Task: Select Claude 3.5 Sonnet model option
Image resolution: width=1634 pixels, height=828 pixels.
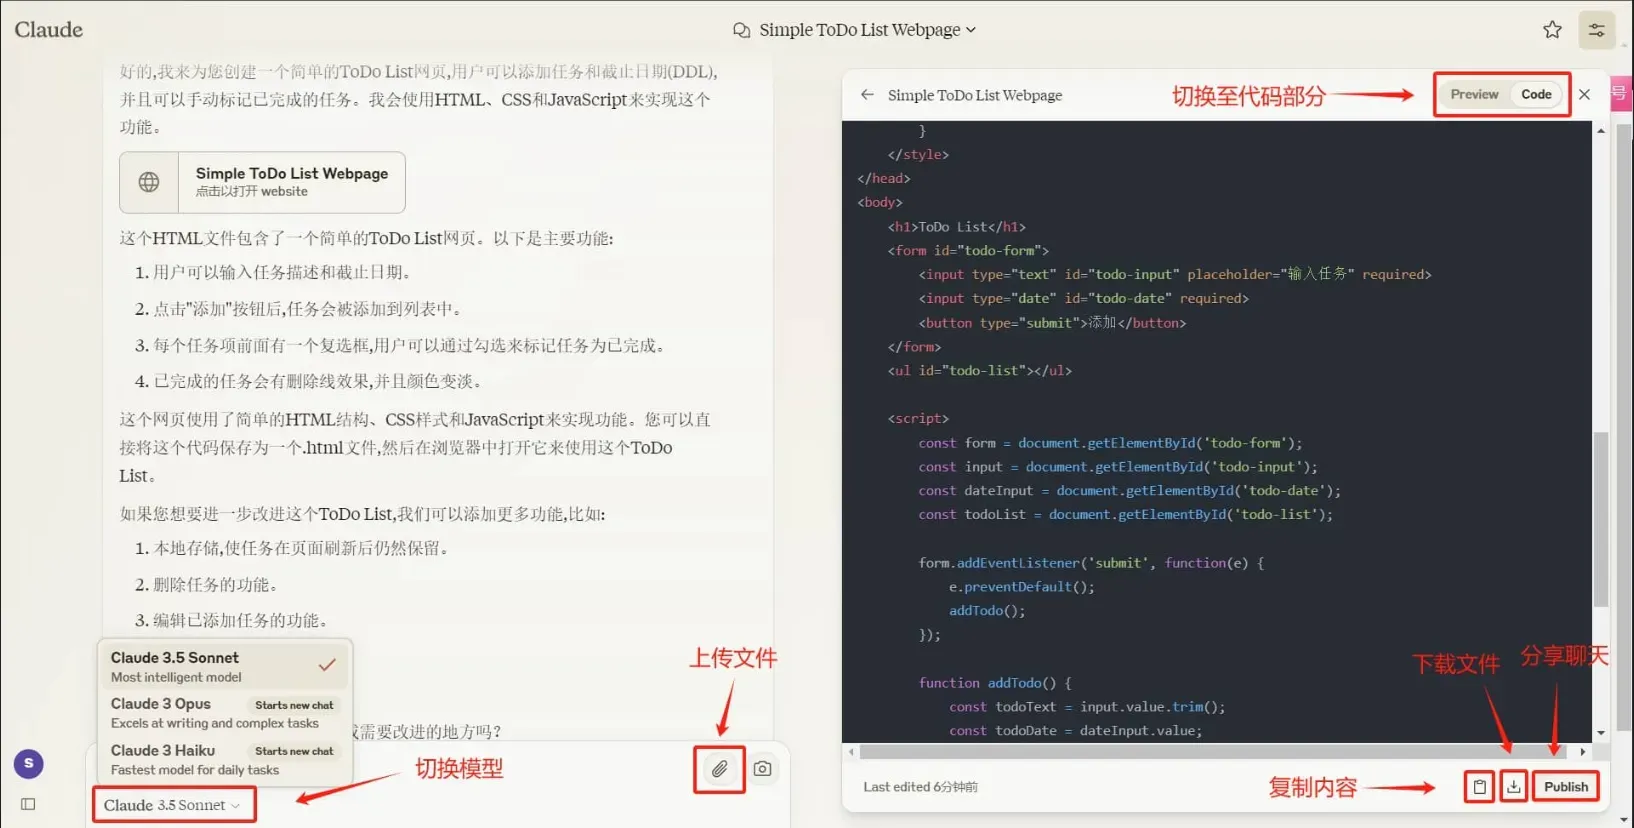Action: point(224,666)
